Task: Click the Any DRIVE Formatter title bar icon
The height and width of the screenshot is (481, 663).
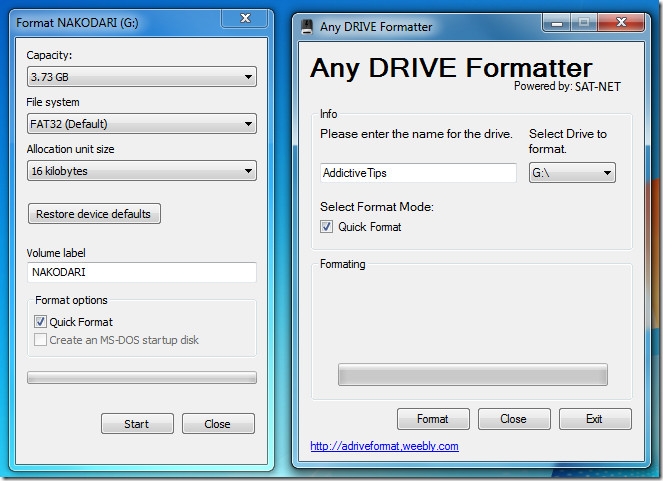Action: (307, 27)
